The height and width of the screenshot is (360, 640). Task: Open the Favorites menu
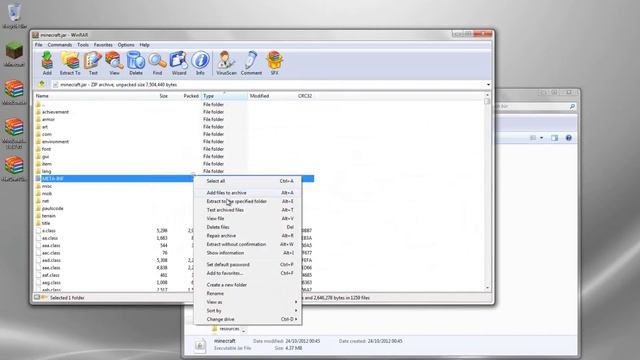[x=103, y=45]
